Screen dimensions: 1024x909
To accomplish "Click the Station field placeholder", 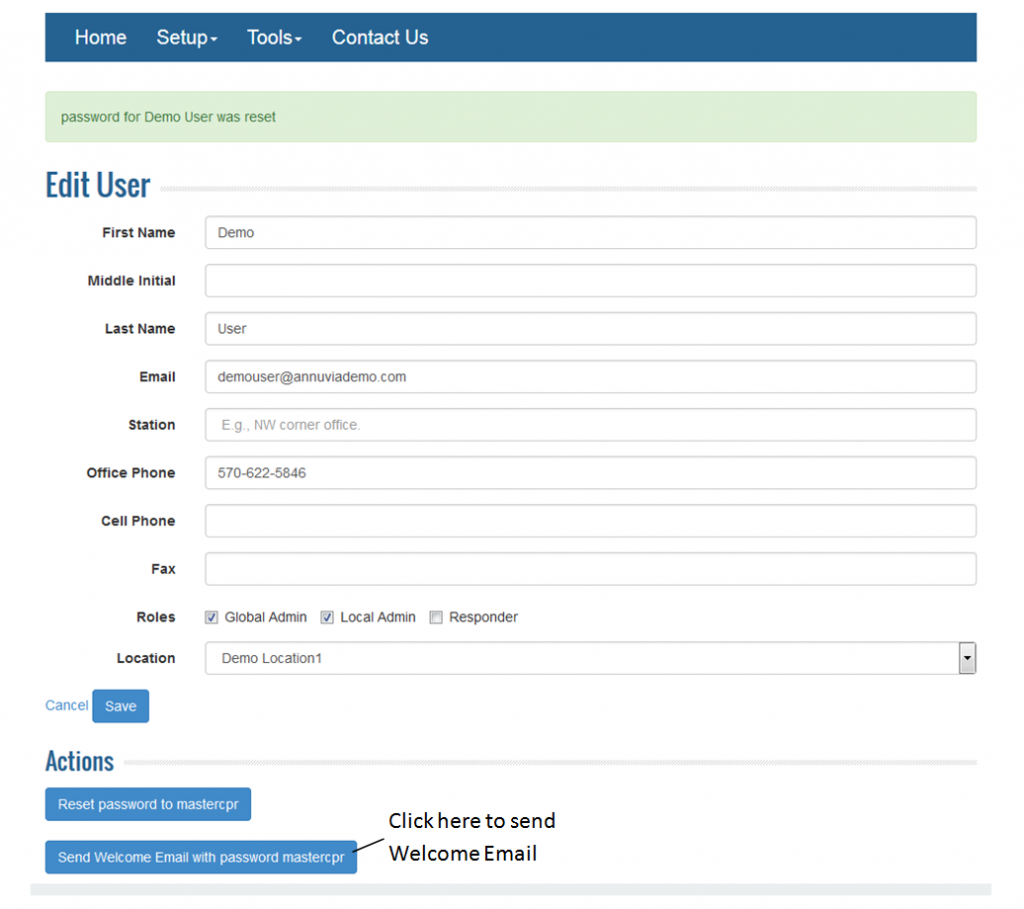I will [590, 424].
